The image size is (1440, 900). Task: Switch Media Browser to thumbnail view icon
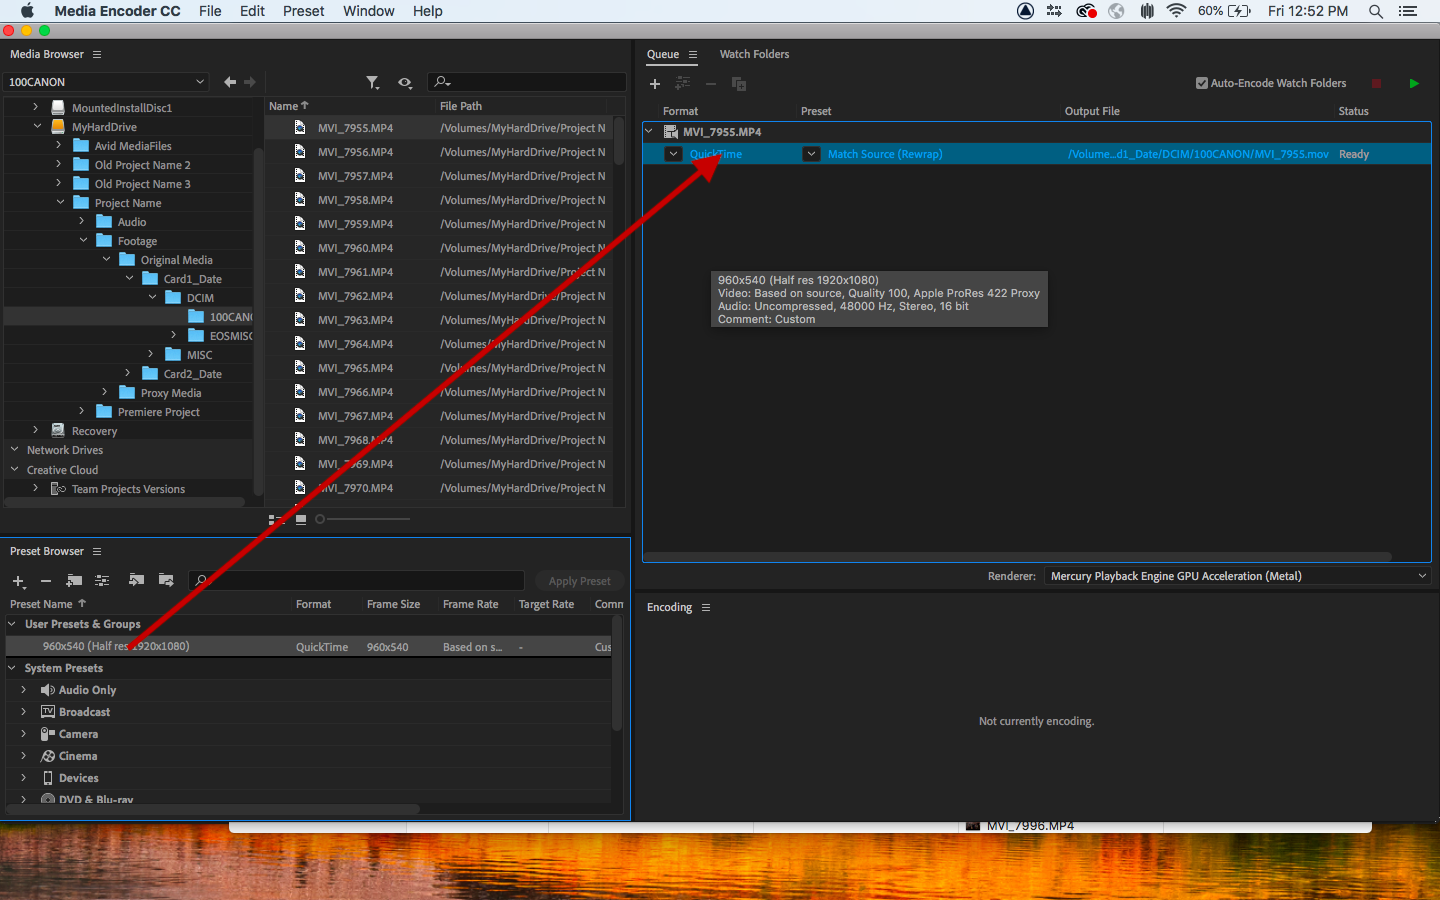coord(301,519)
